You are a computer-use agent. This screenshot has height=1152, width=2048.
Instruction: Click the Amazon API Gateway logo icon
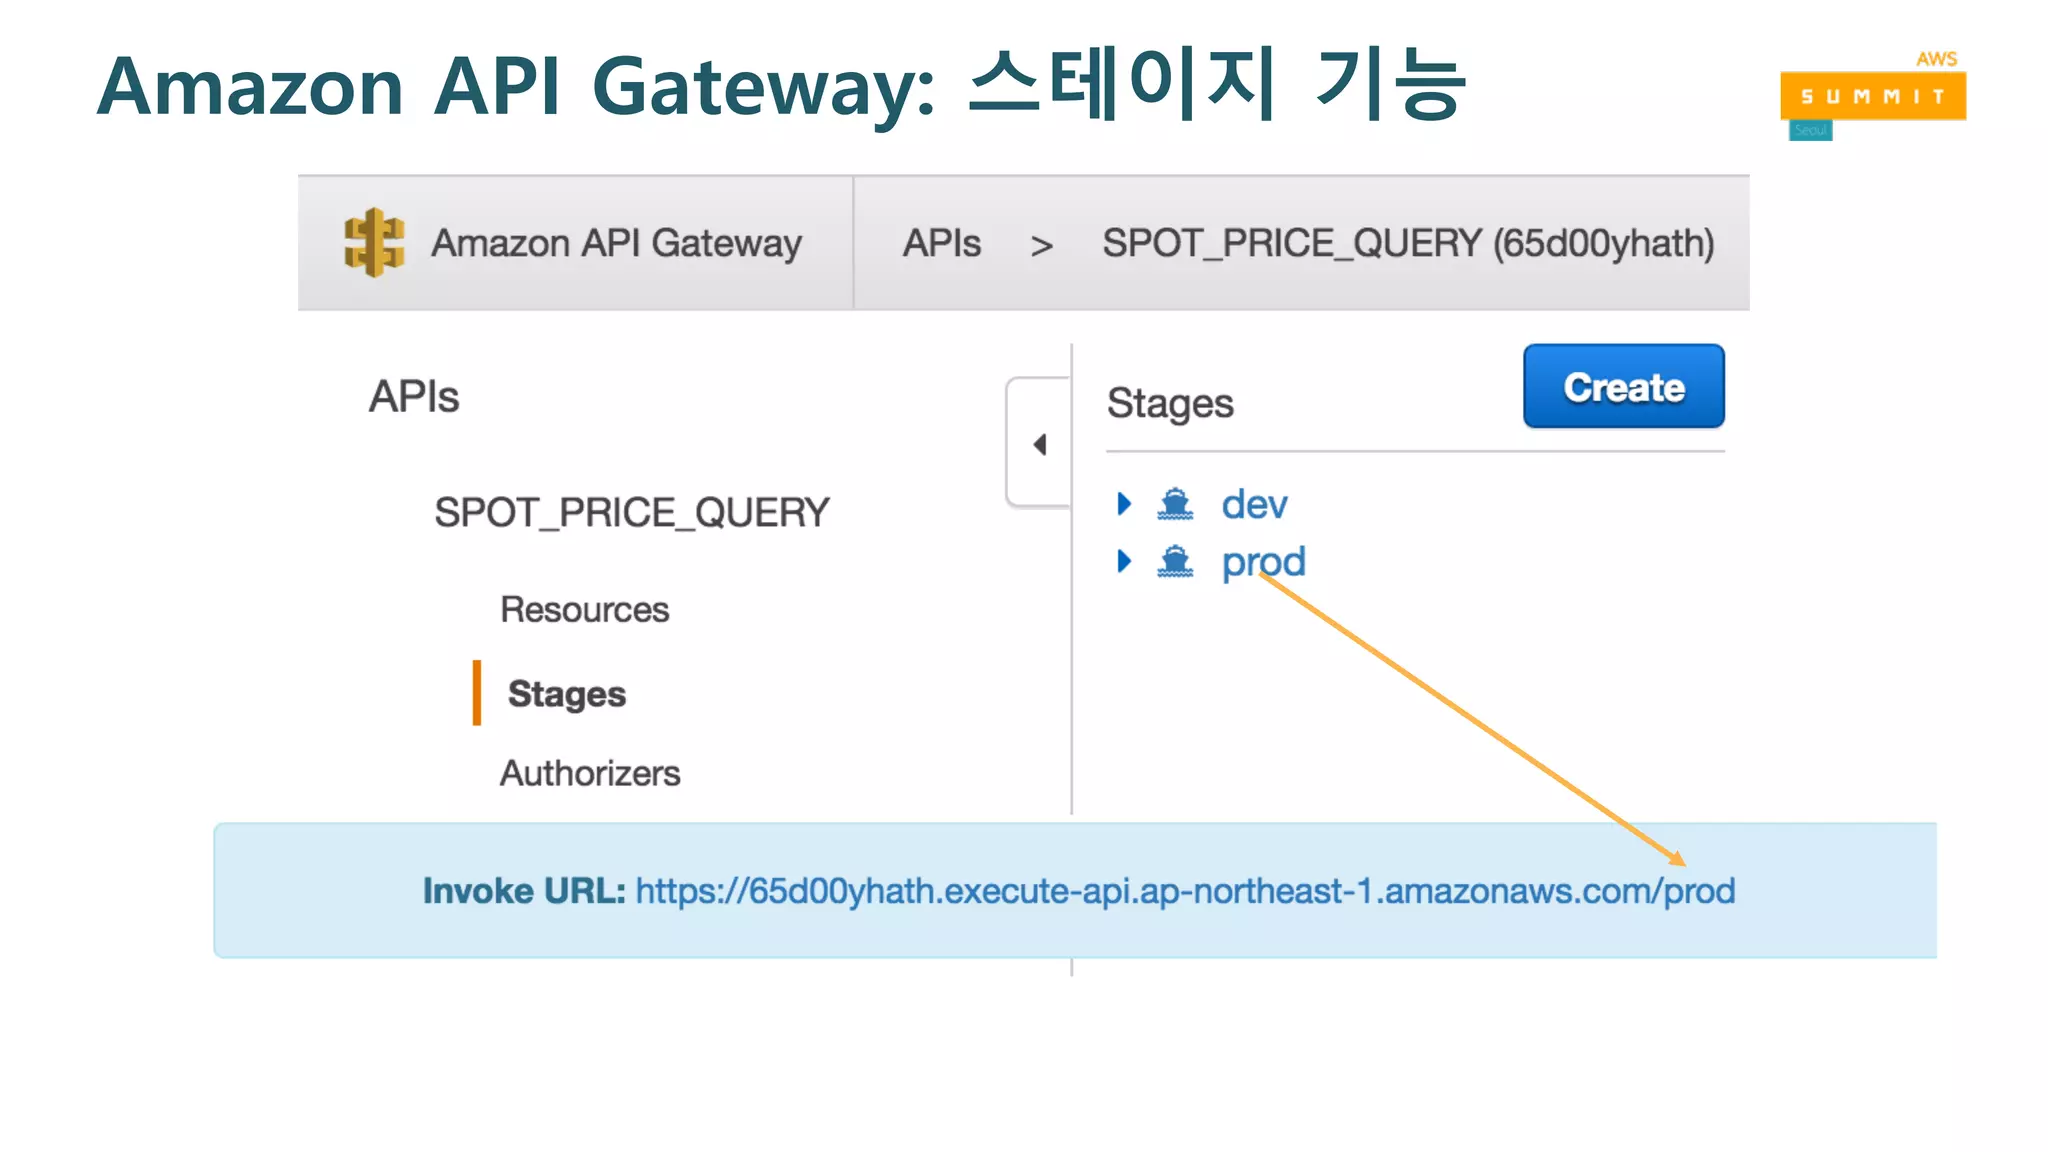[374, 243]
